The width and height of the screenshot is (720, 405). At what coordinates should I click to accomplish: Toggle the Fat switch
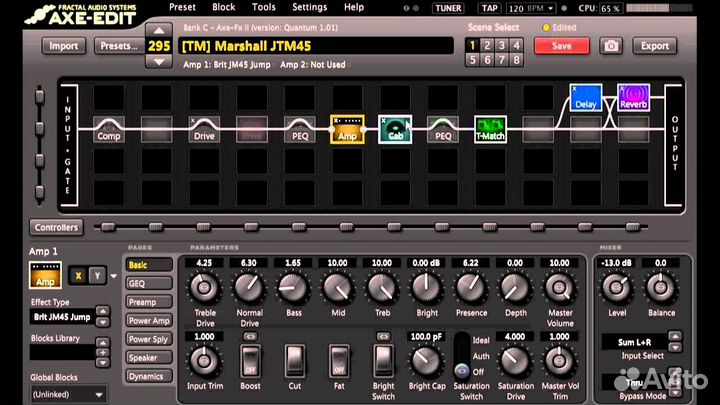(x=339, y=361)
